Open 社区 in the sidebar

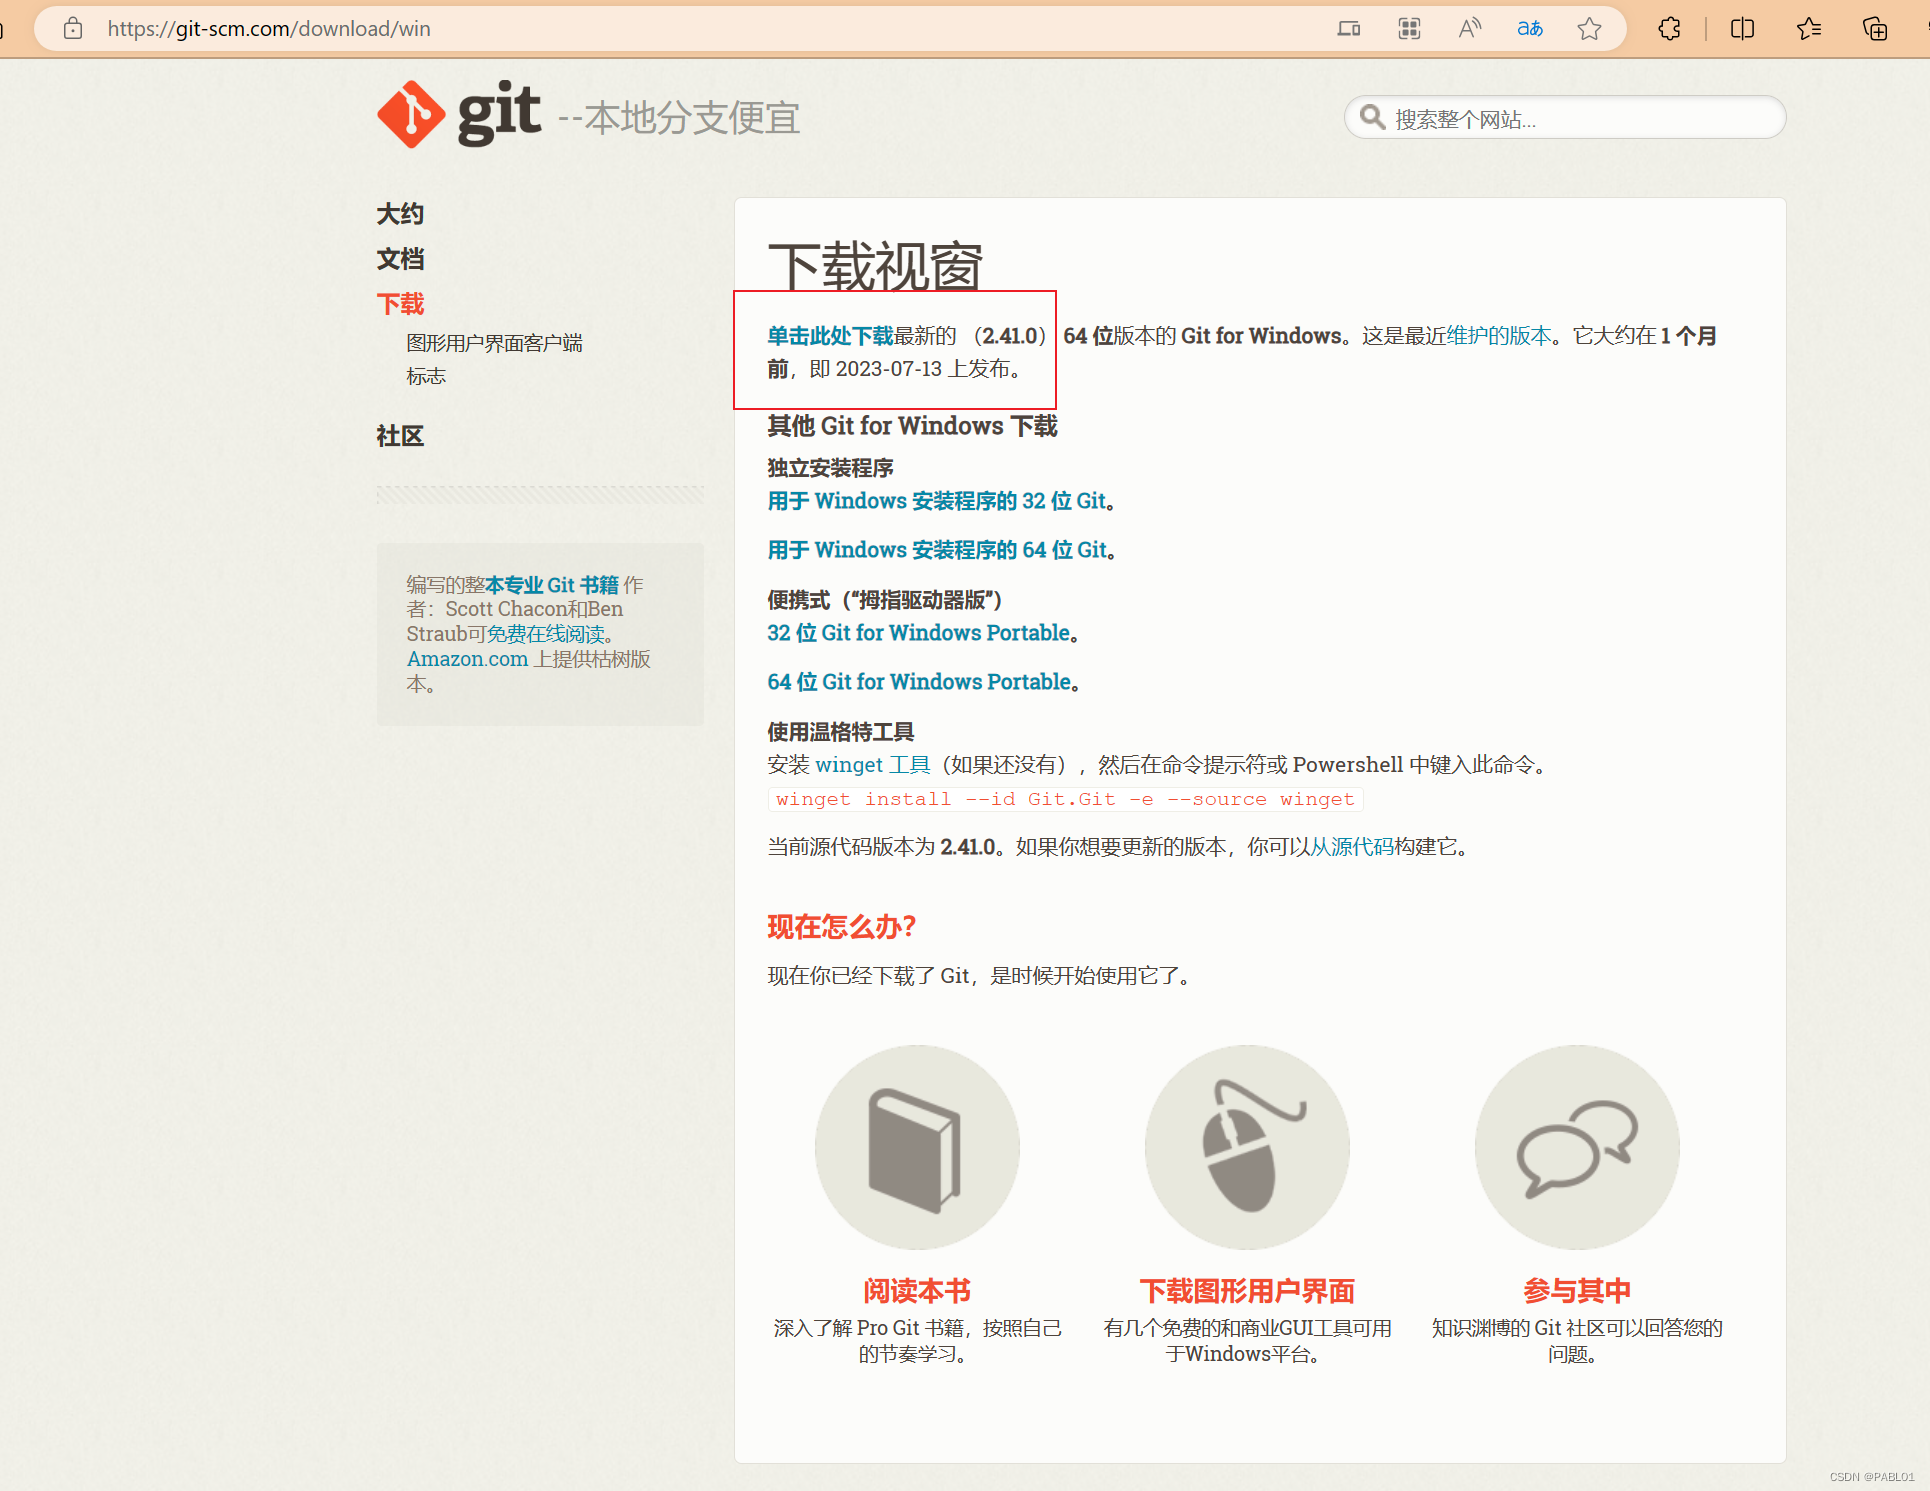pyautogui.click(x=400, y=435)
